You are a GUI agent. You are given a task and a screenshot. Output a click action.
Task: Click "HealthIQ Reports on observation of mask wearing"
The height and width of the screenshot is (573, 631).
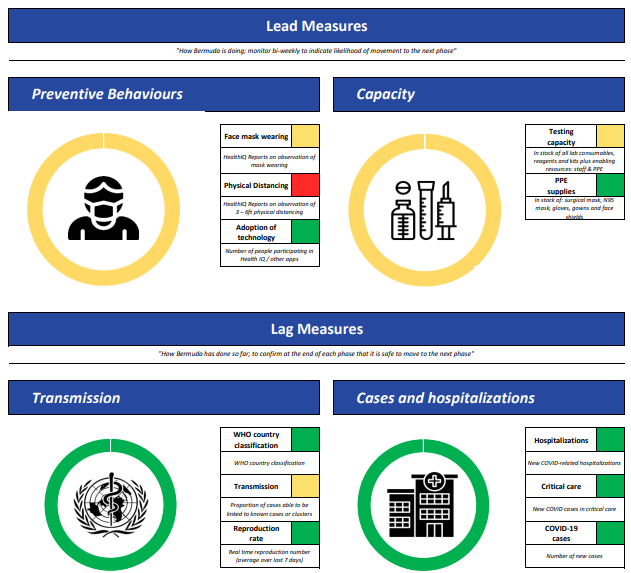point(269,161)
